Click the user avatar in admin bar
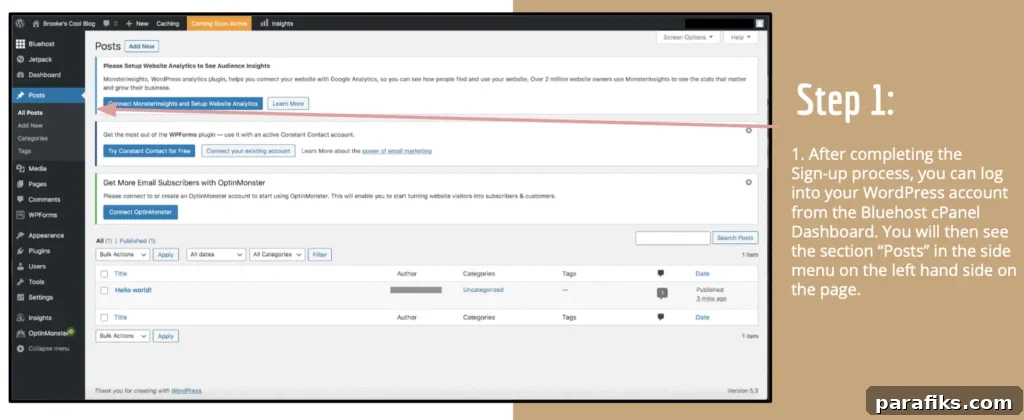 click(x=760, y=23)
